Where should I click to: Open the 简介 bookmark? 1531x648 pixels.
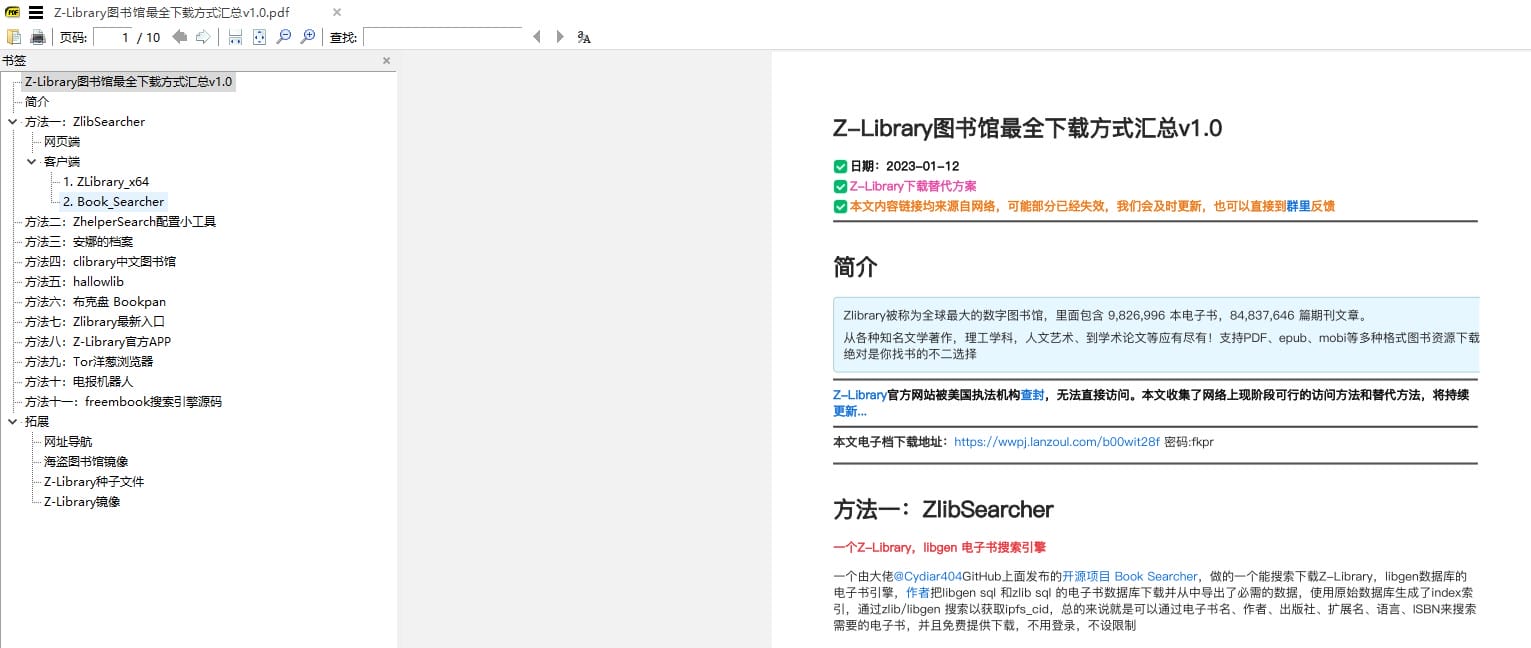click(x=37, y=102)
